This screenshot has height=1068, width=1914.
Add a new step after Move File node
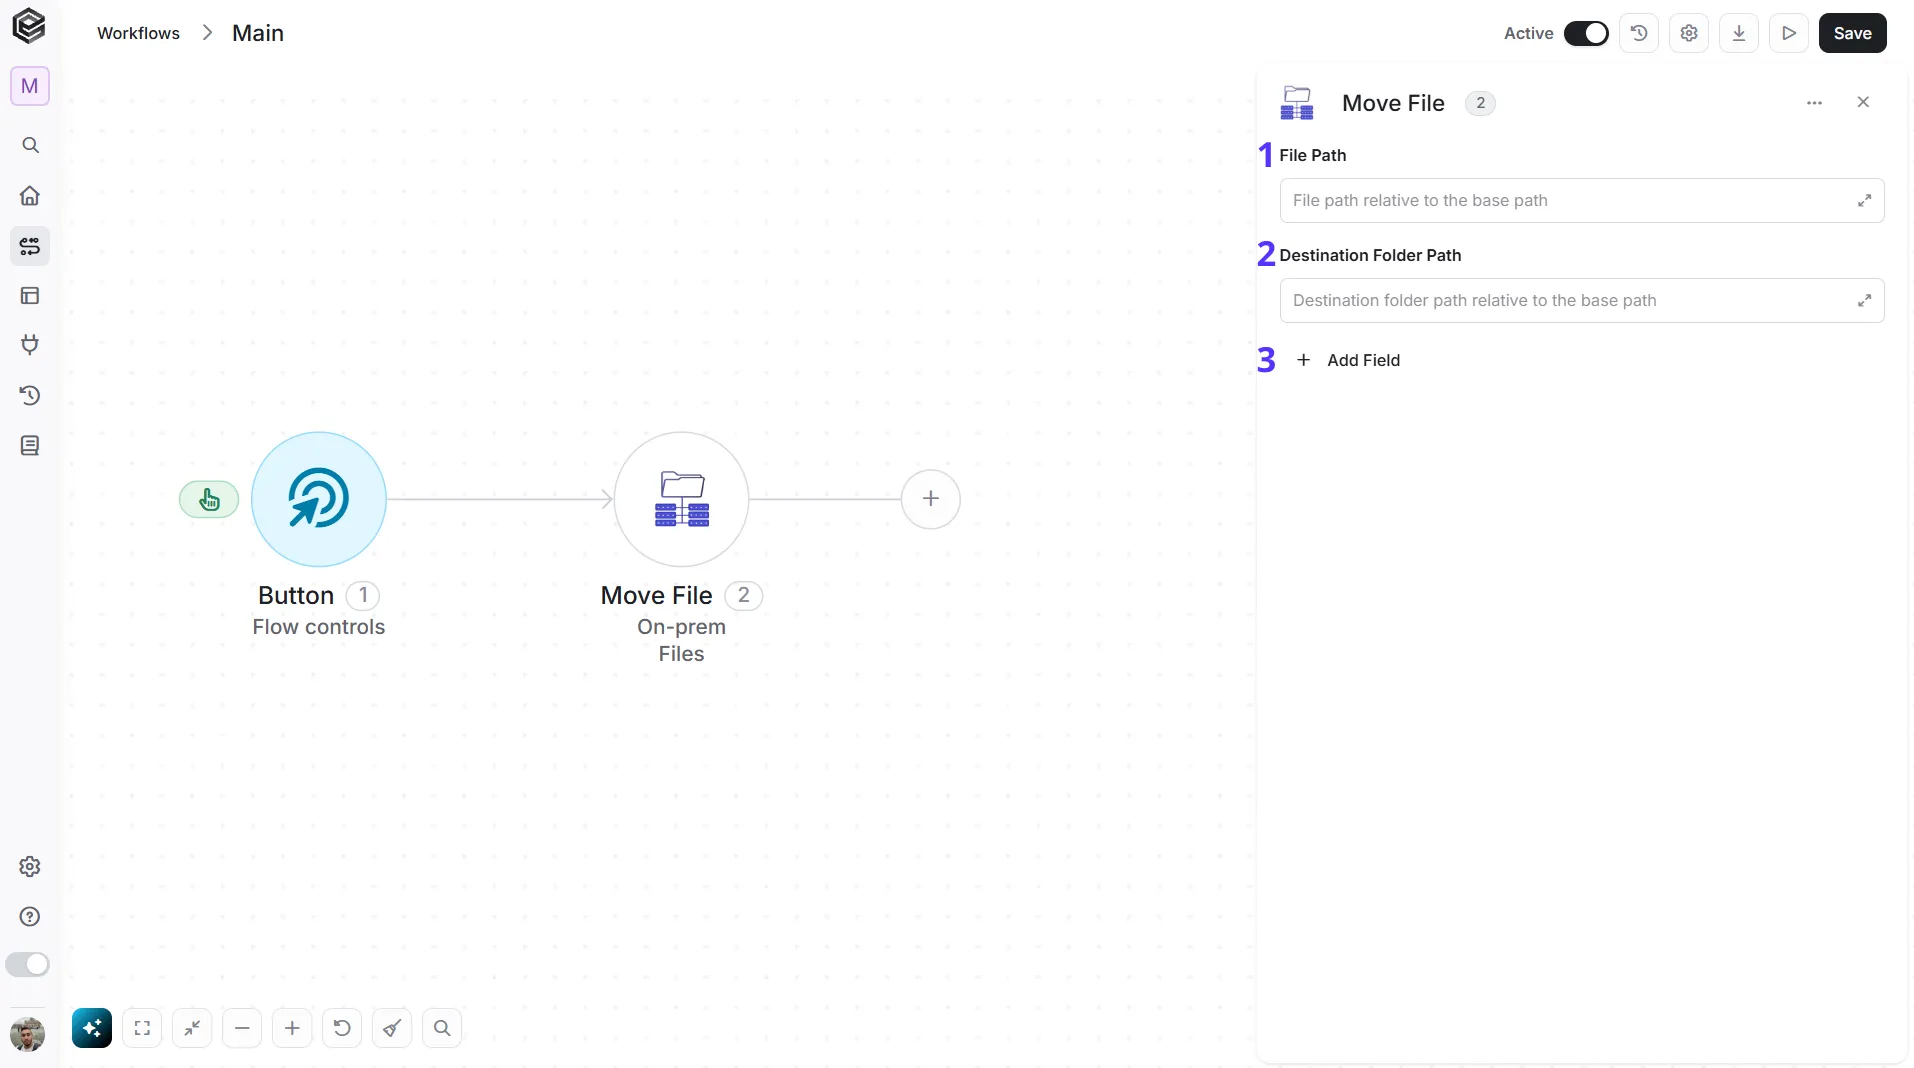click(931, 499)
